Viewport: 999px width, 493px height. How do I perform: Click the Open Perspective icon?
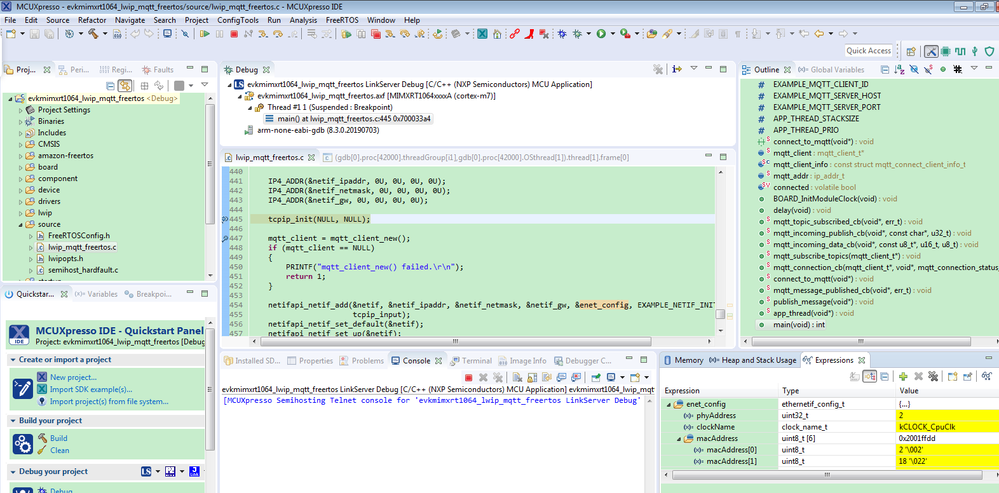click(910, 51)
